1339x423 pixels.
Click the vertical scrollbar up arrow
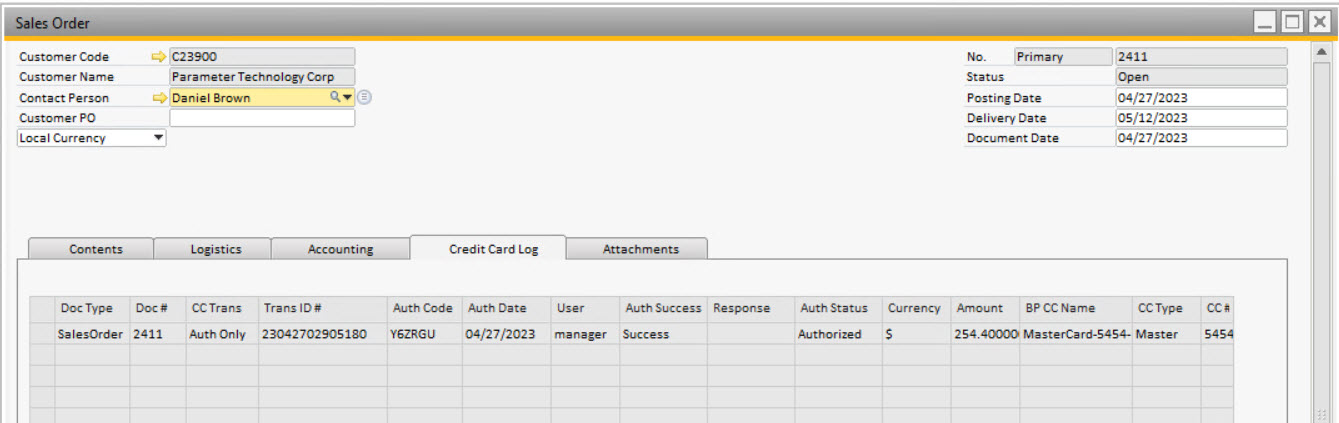tap(1323, 50)
